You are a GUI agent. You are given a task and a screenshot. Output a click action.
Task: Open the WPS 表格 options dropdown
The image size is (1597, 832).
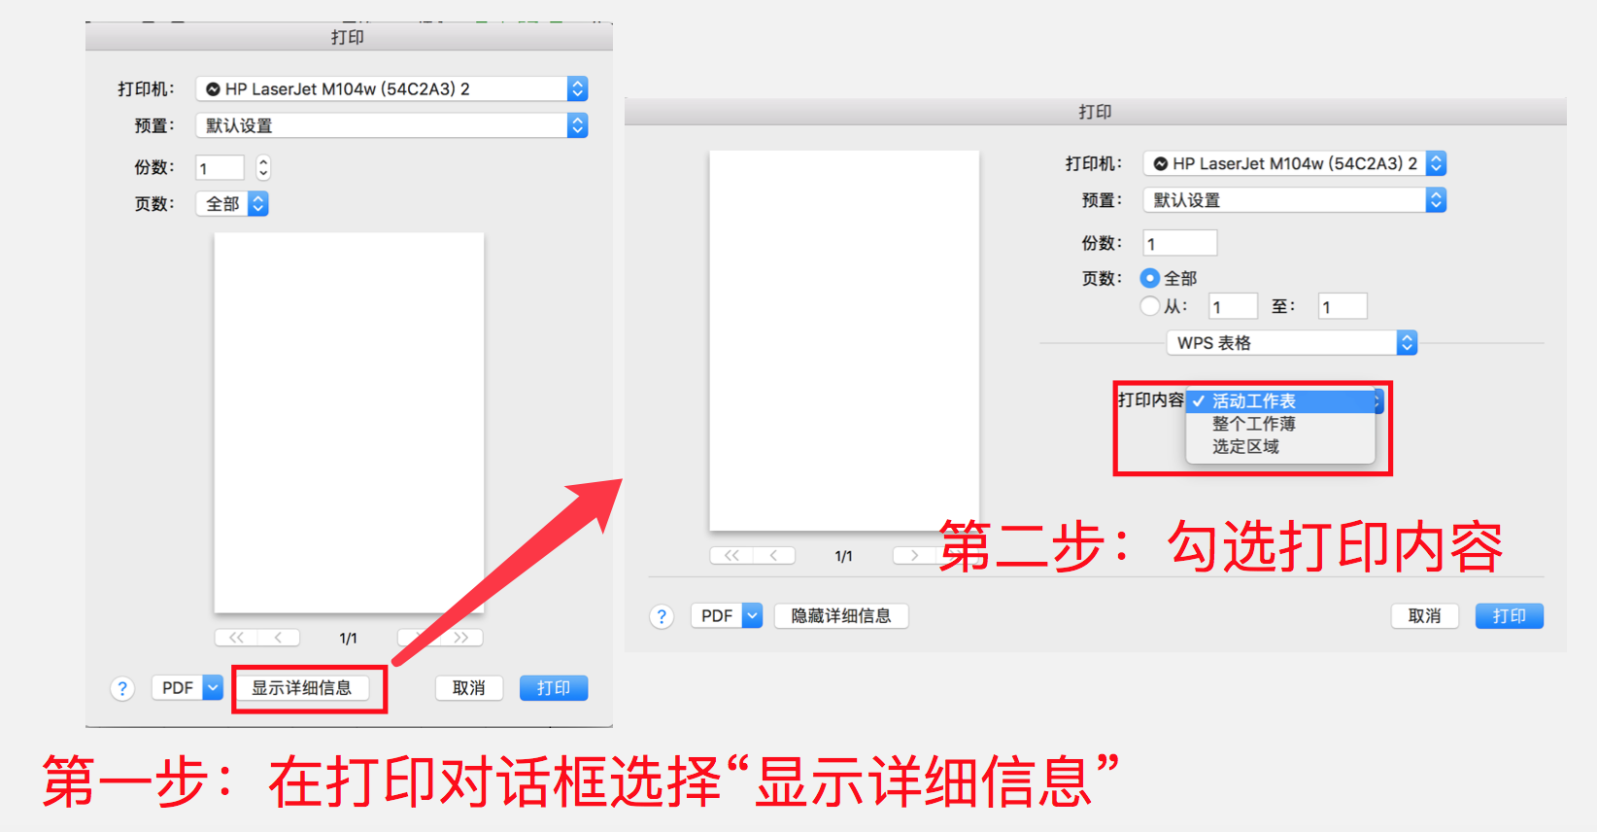1292,343
